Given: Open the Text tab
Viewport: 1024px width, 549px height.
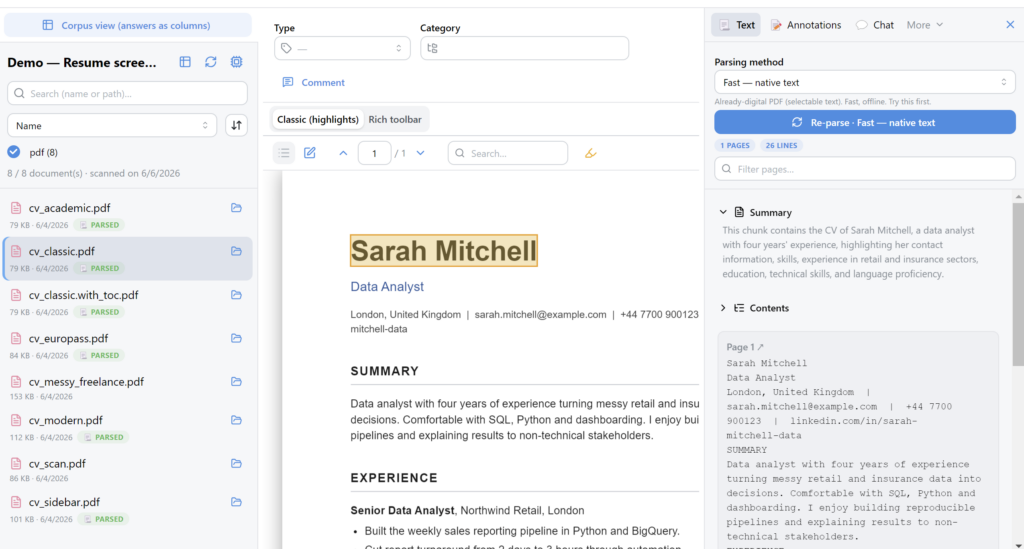Looking at the screenshot, I should point(736,25).
